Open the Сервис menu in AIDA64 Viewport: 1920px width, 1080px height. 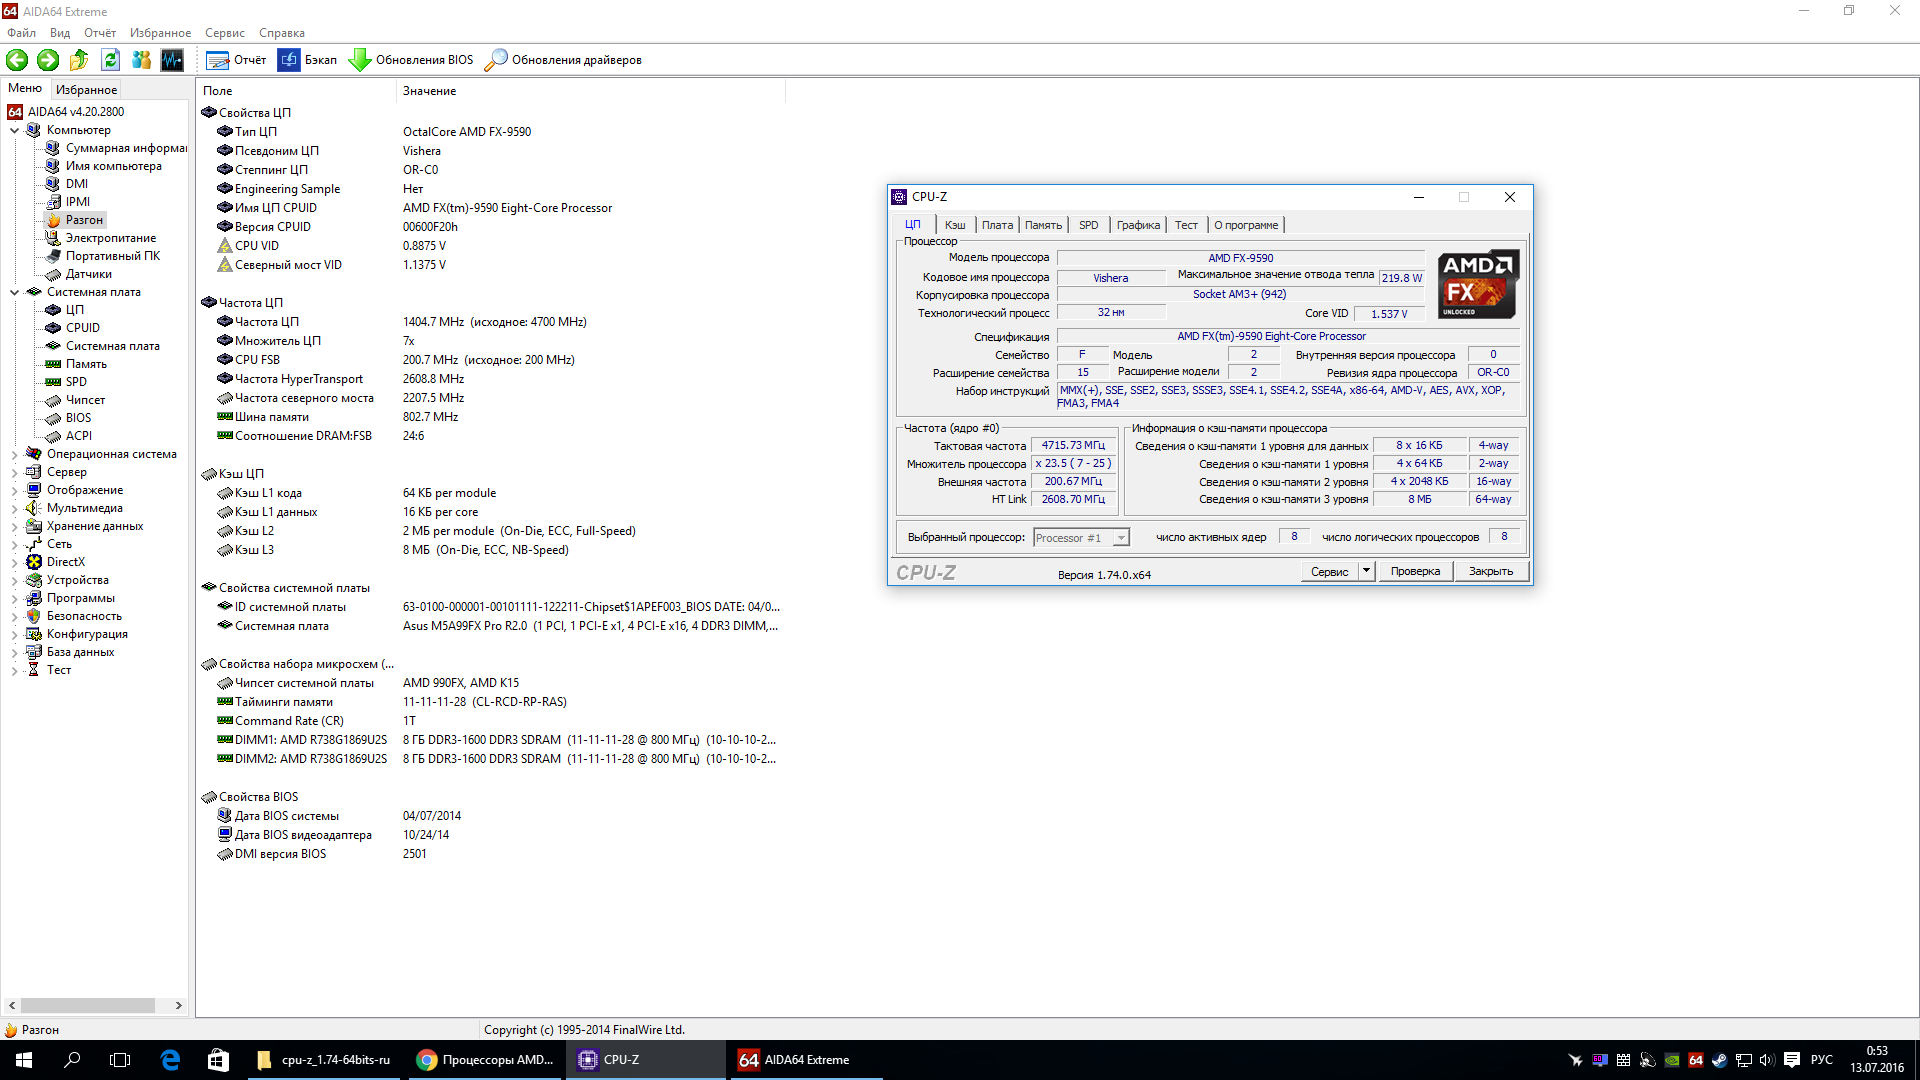pos(224,33)
